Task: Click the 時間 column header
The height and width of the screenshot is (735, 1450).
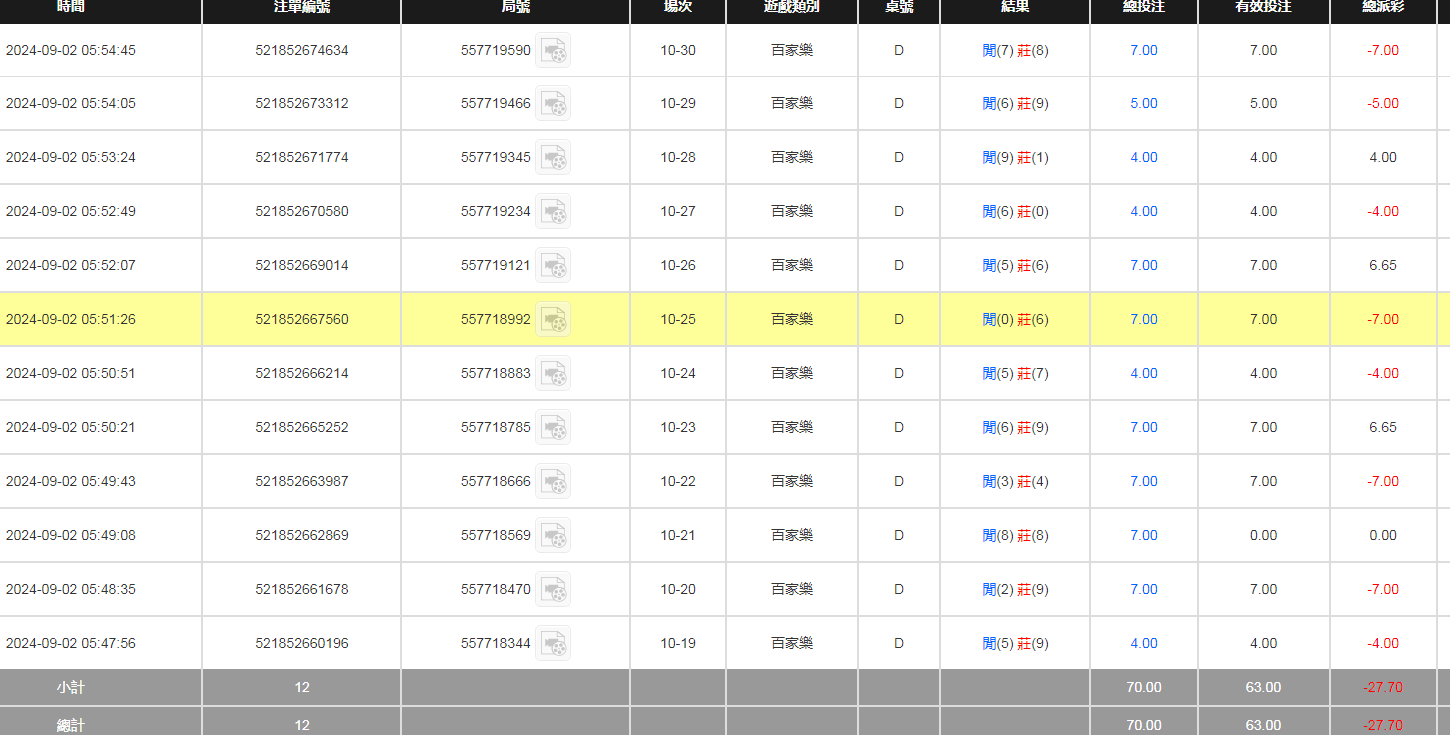Action: click(x=71, y=8)
